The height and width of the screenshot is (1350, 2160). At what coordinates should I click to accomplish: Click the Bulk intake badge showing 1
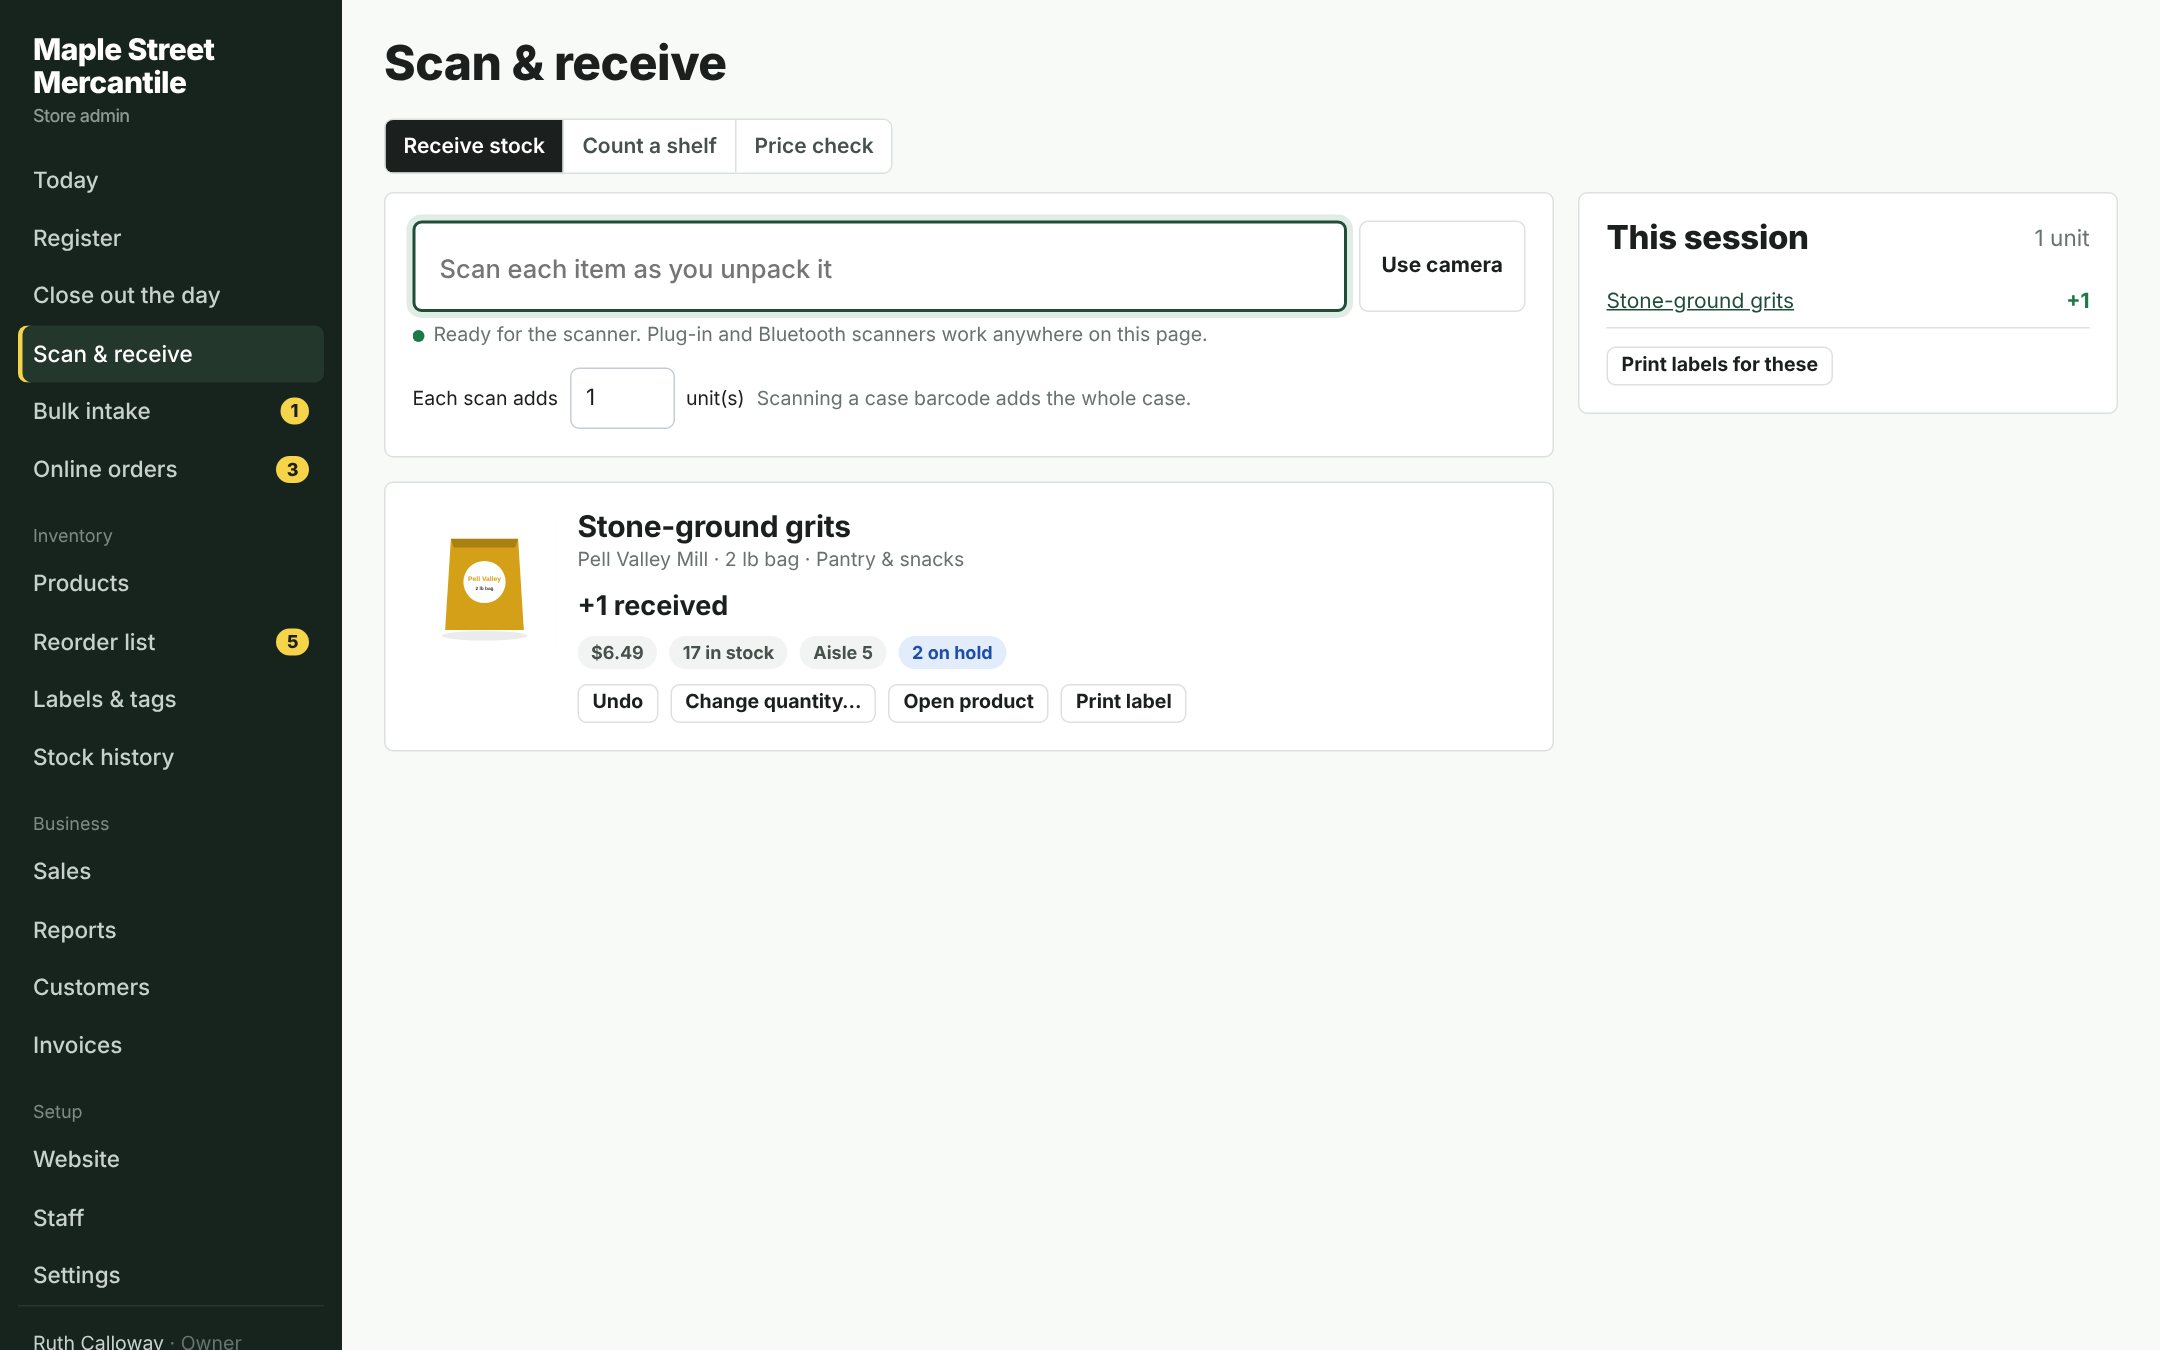(x=294, y=411)
